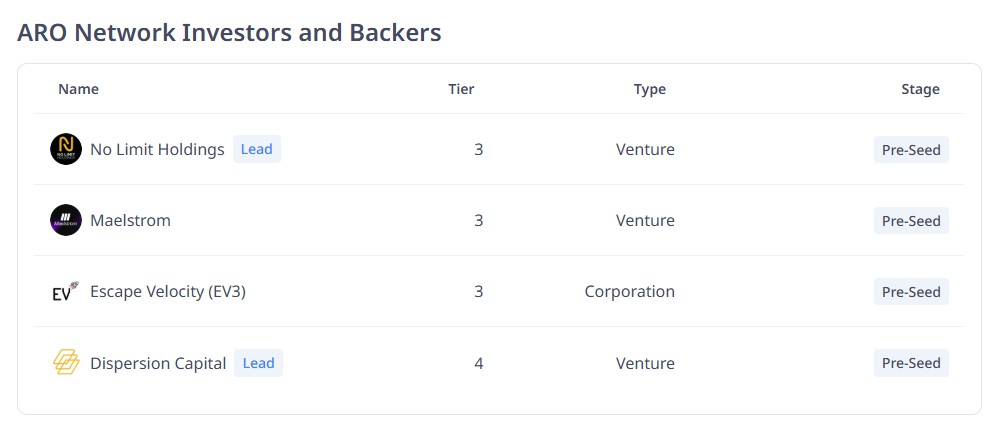993x433 pixels.
Task: Click the Lead badge beside No Limit Holdings
Action: coord(257,150)
